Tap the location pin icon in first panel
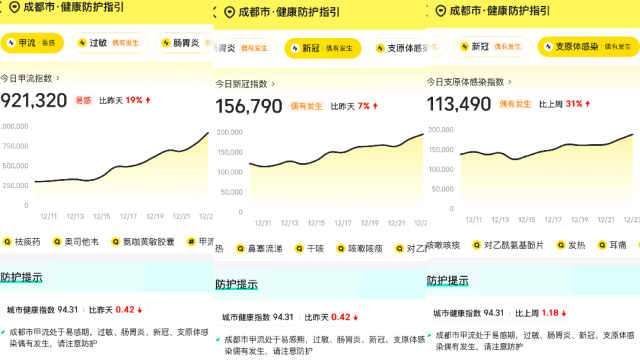 click(14, 7)
